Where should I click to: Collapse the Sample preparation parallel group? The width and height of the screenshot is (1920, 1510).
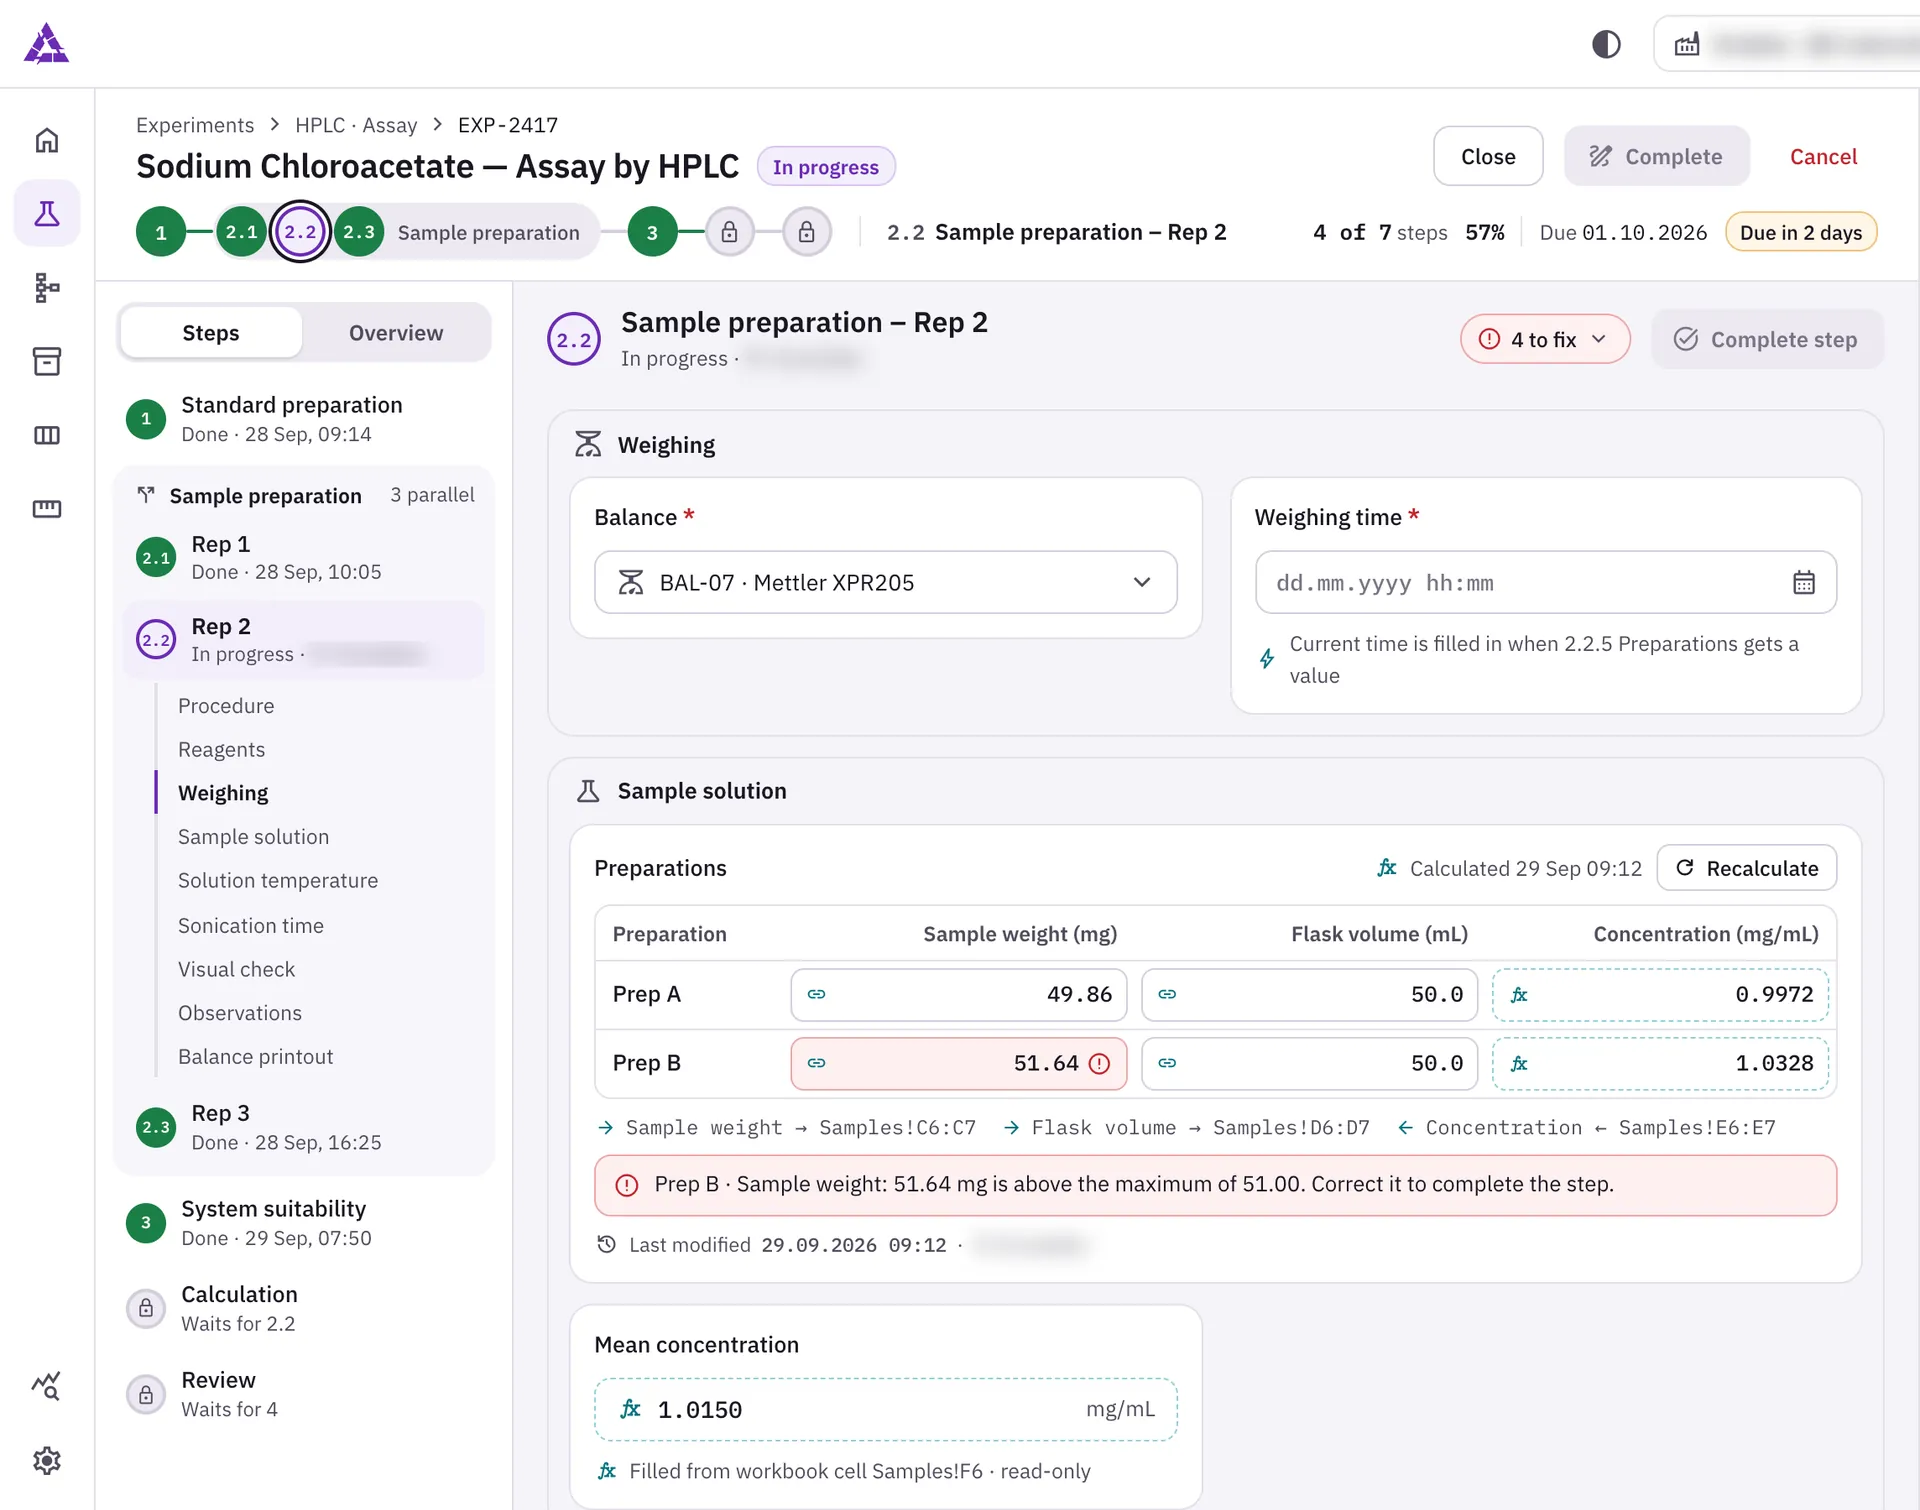tap(306, 495)
